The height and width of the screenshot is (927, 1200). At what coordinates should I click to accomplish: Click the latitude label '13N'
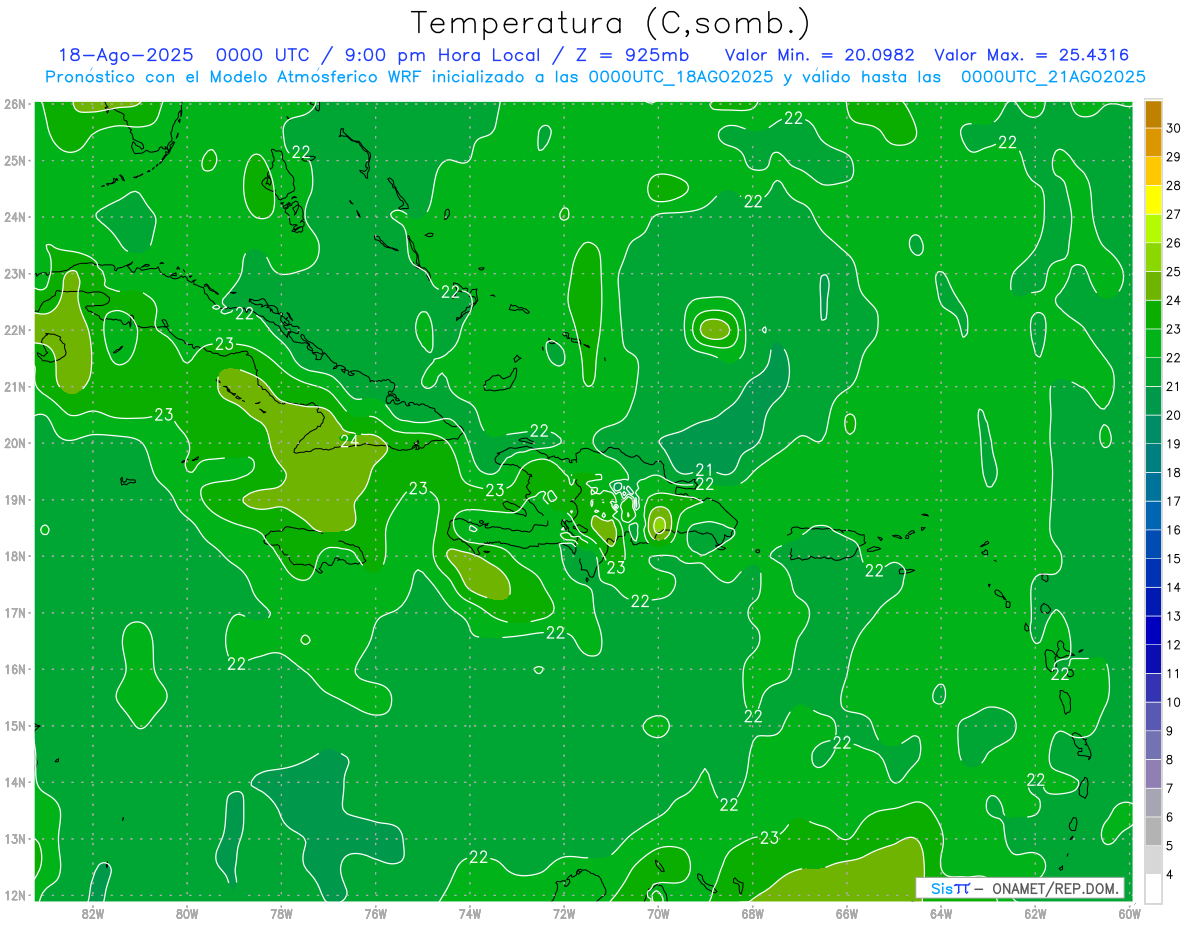click(x=15, y=839)
